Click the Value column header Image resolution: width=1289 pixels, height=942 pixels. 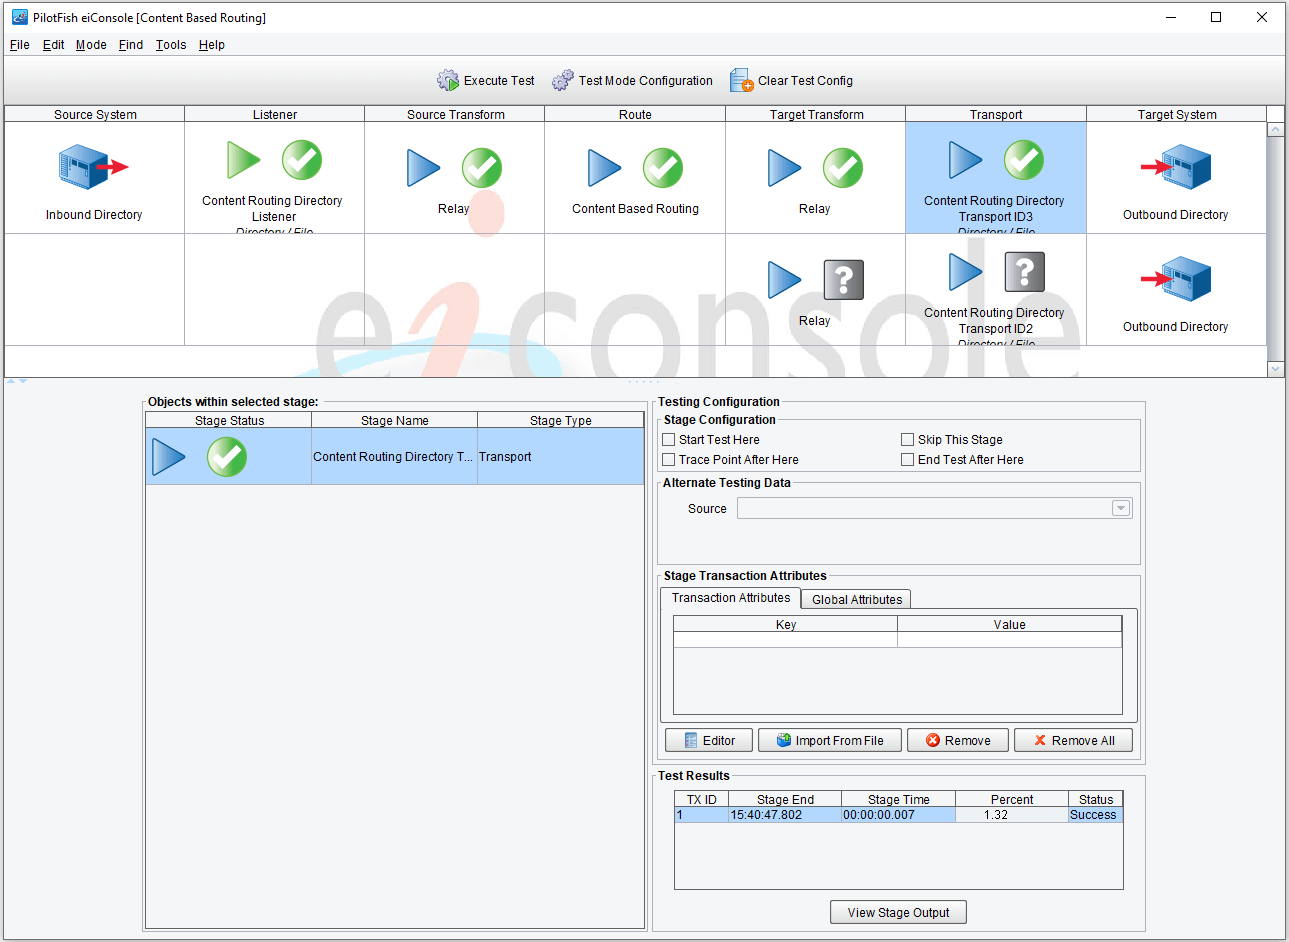point(1010,625)
